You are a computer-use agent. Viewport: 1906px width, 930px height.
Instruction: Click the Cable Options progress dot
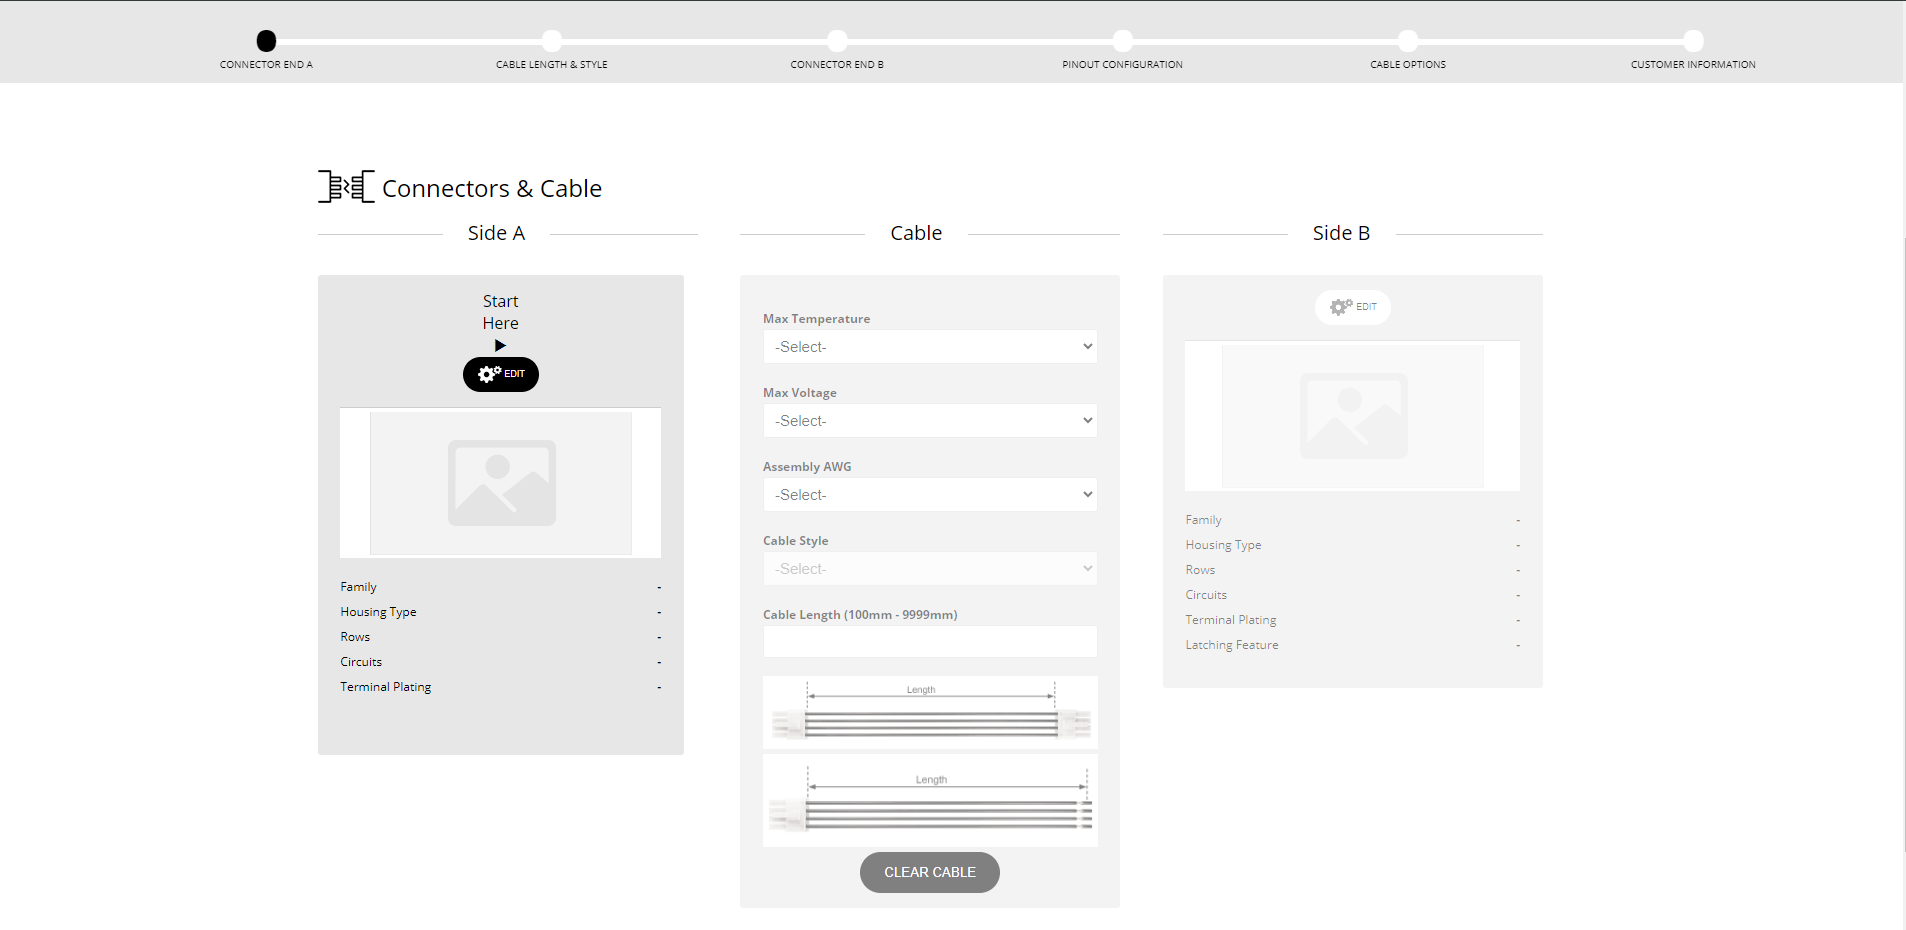click(x=1408, y=41)
